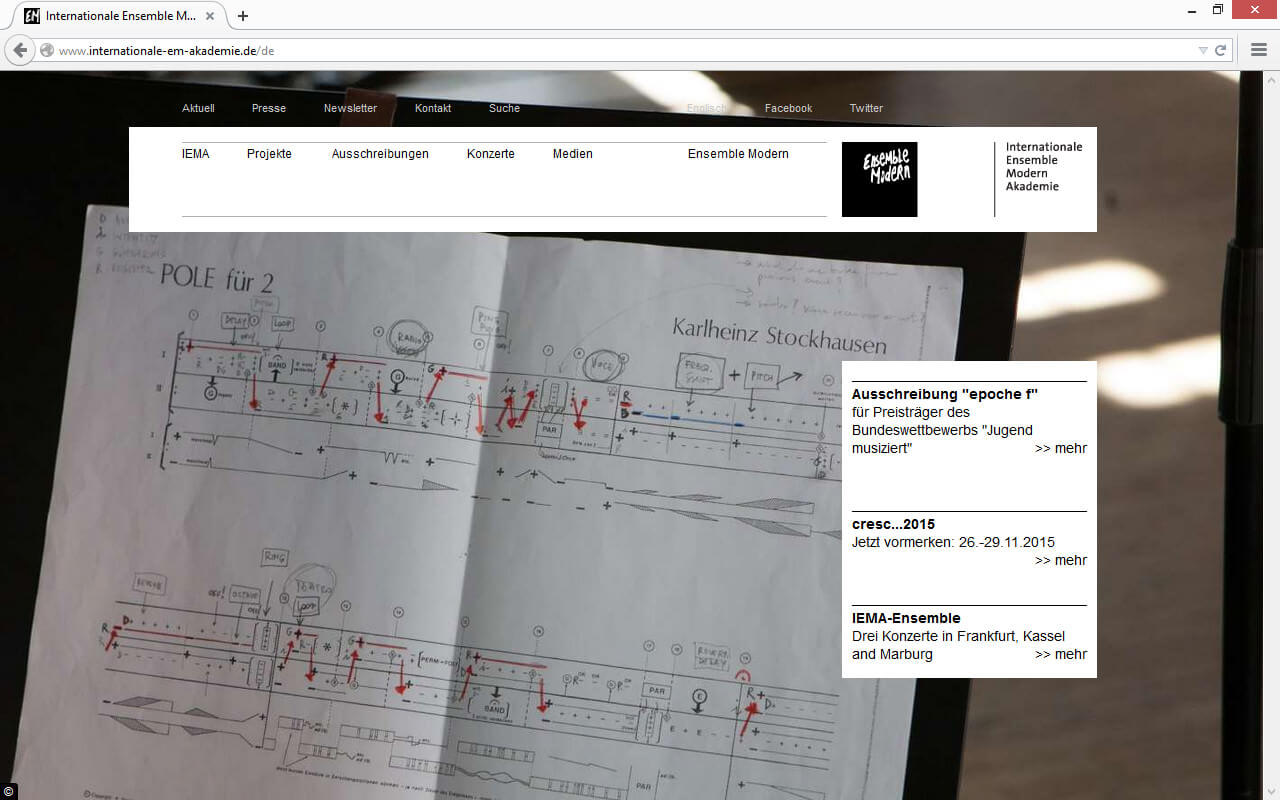Click the copyright icon in bottom corner
The height and width of the screenshot is (800, 1280).
point(9,791)
